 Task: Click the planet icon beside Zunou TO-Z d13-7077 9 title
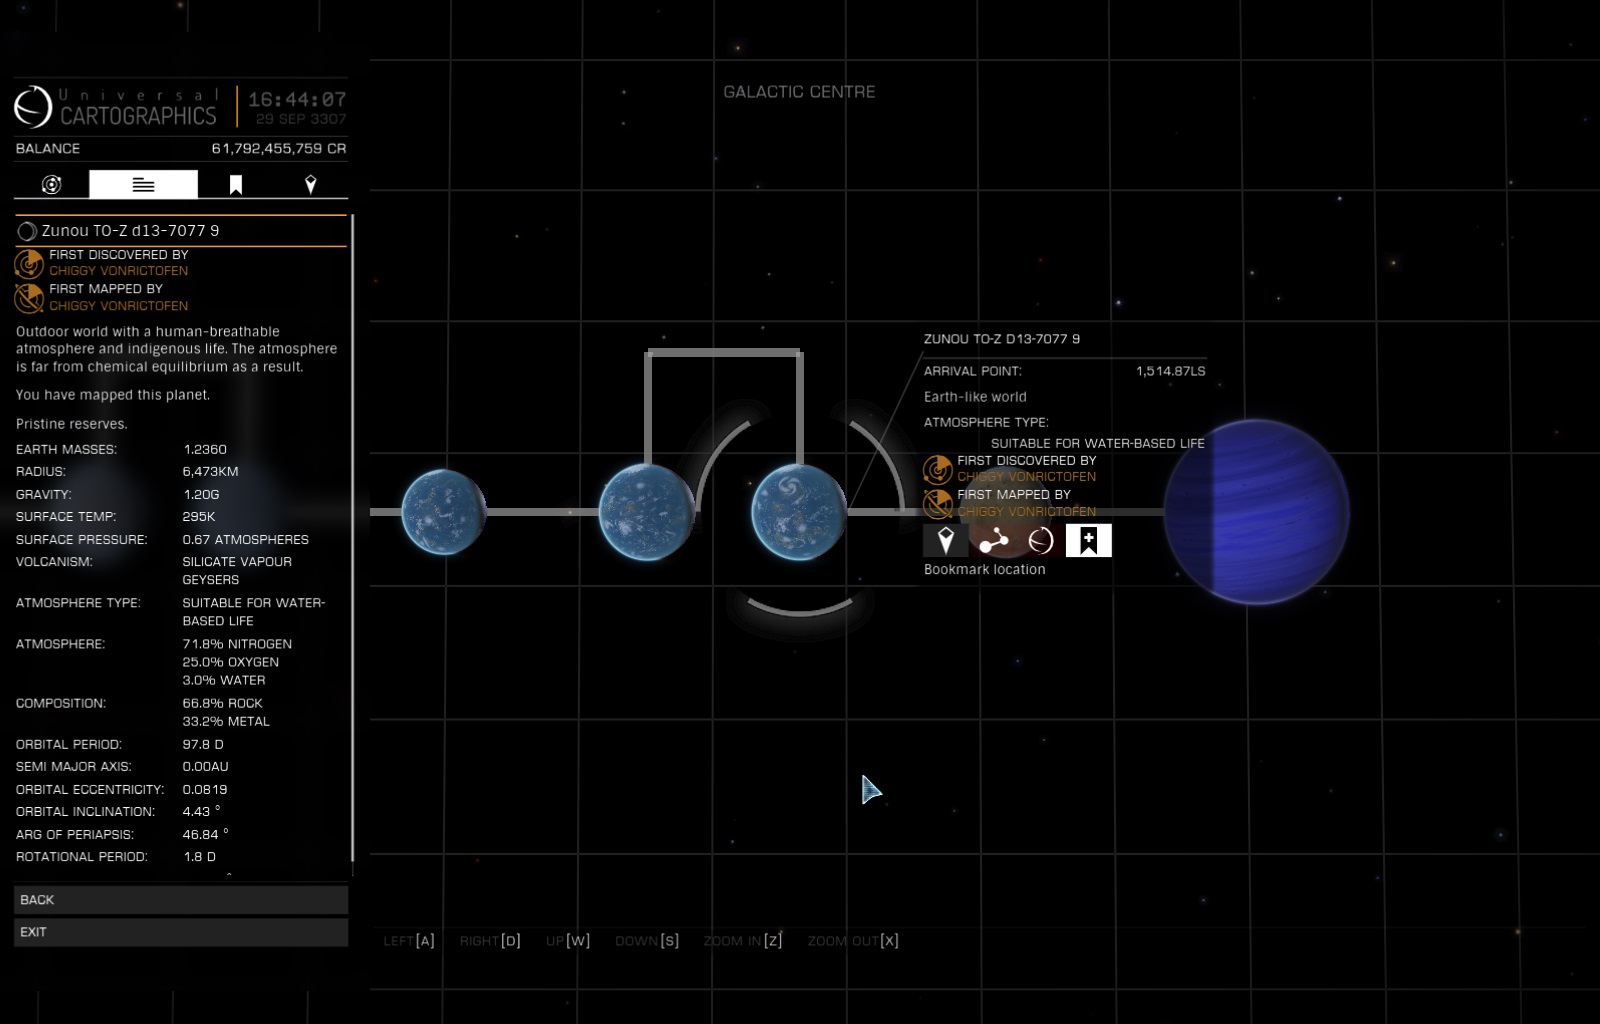(x=27, y=231)
